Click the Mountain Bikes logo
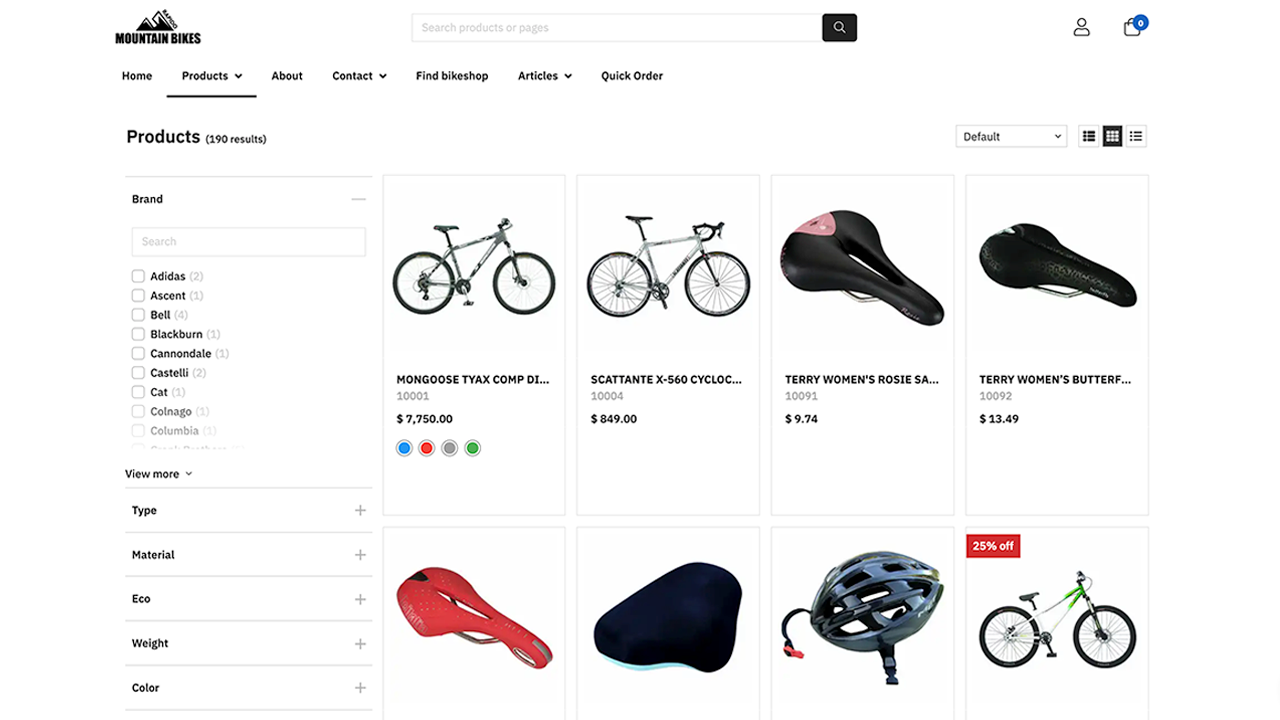The image size is (1280, 720). tap(157, 27)
